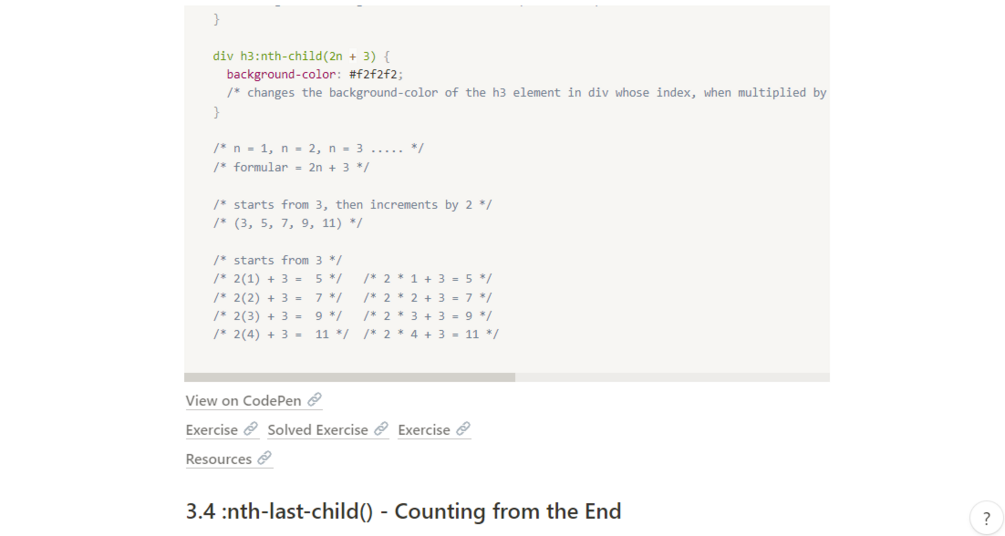
Task: Click the code block horizontal scrollbar thumb
Action: 349,377
